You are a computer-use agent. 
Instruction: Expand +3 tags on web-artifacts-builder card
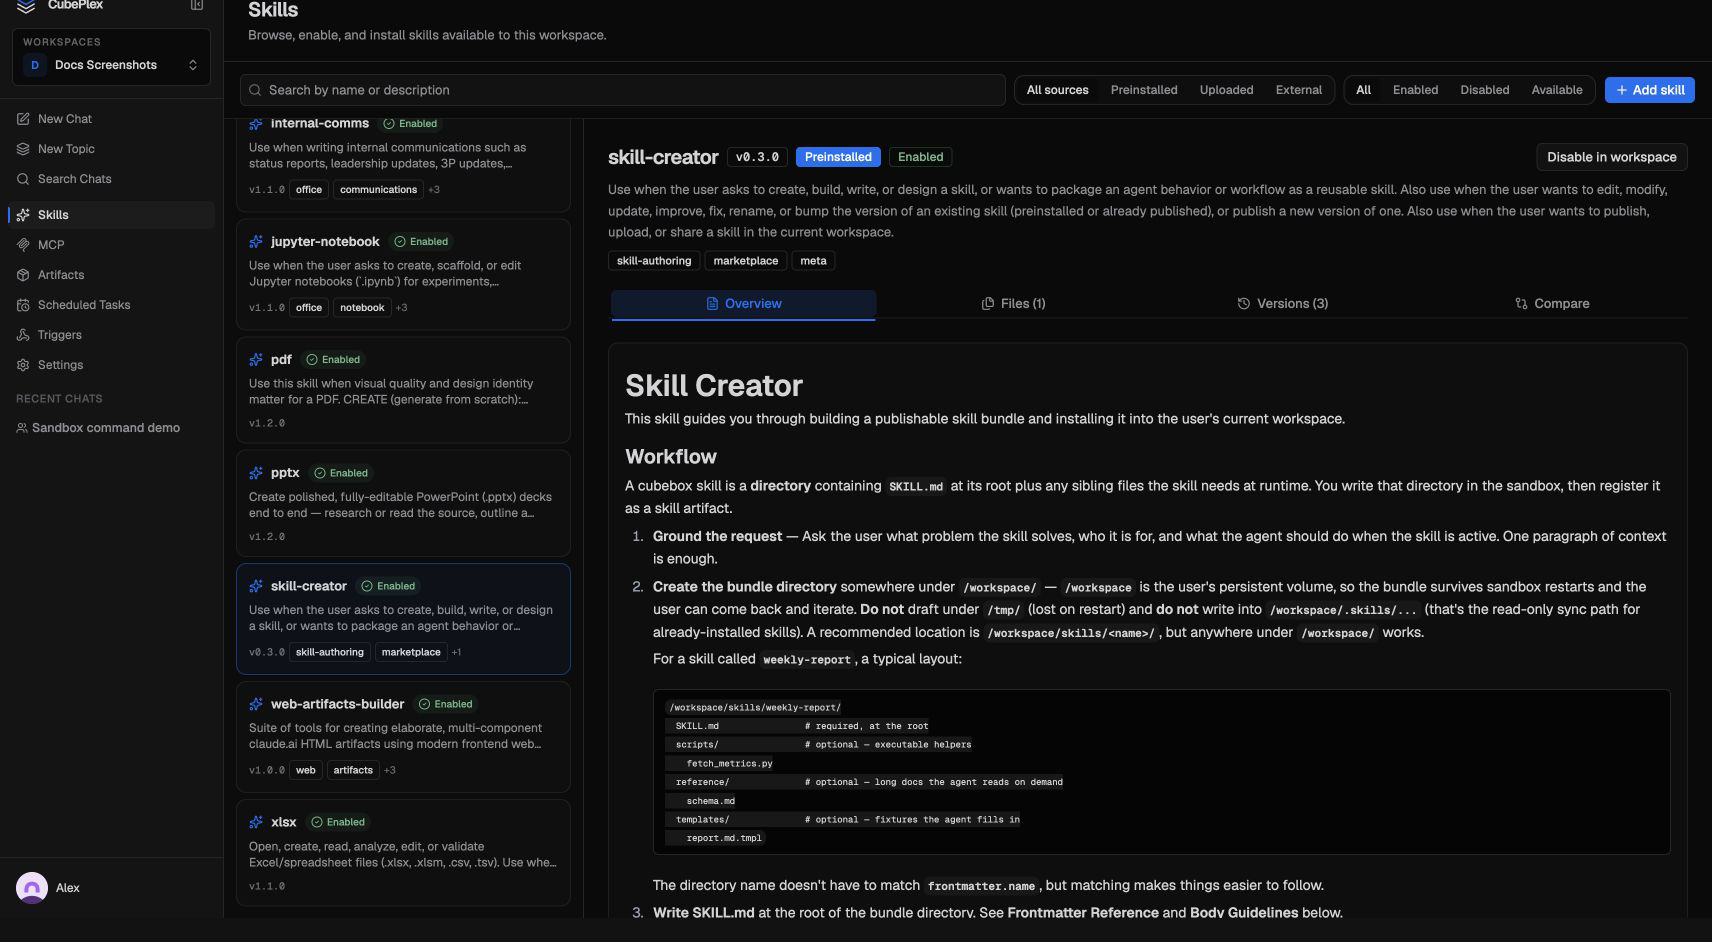(x=390, y=770)
